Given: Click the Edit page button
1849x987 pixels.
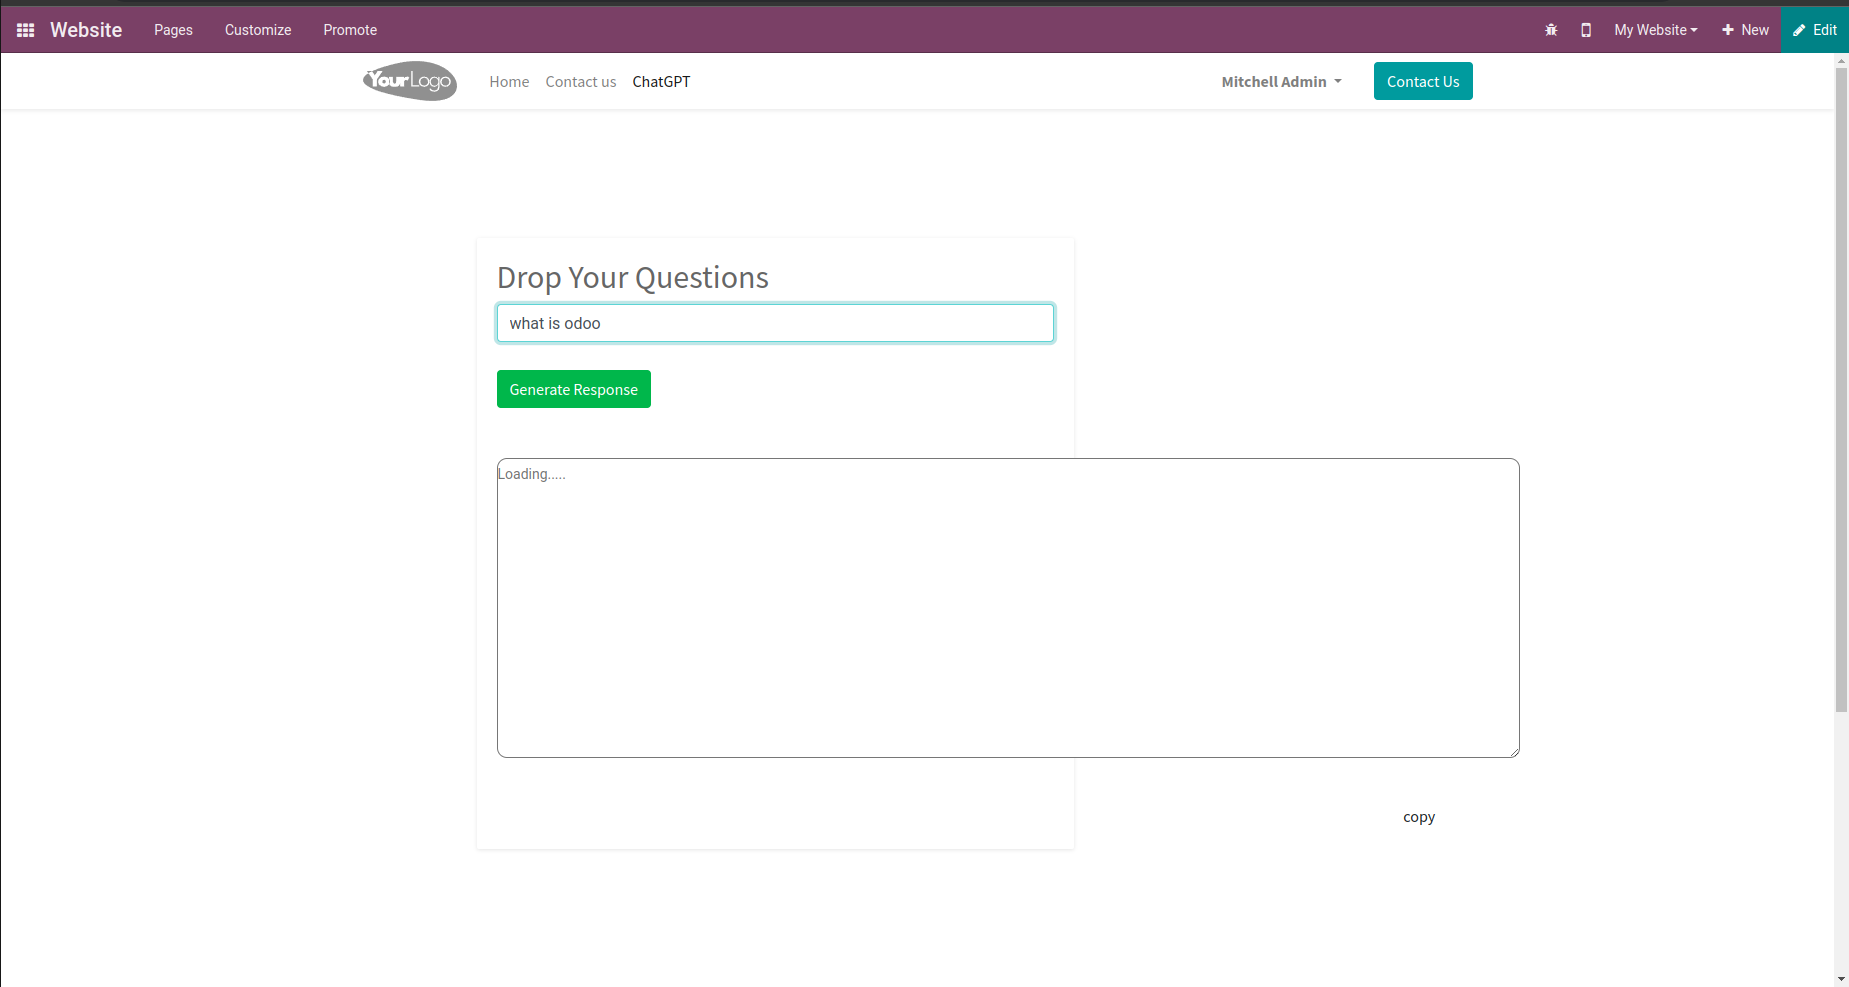Looking at the screenshot, I should pos(1815,30).
